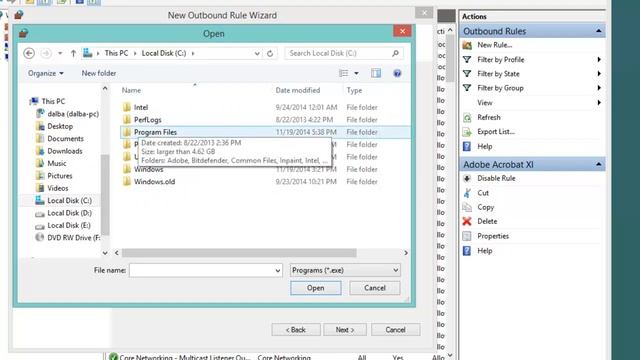Select Desktop in navigation pane
Image resolution: width=640 pixels, height=360 pixels.
click(60, 126)
